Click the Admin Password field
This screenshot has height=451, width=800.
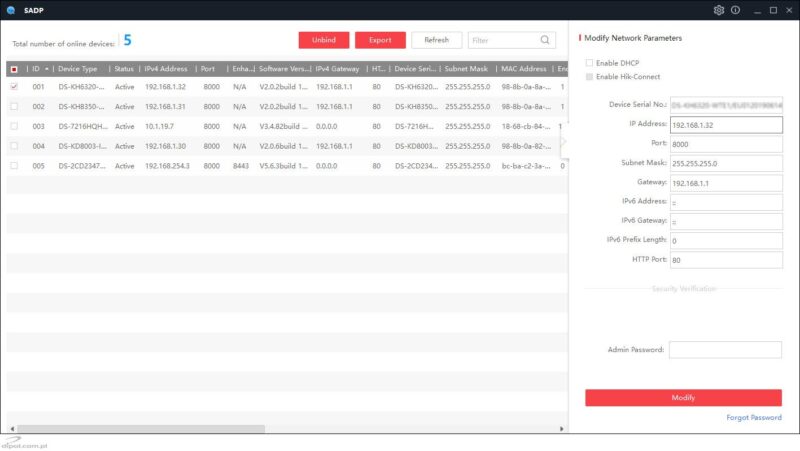point(725,349)
